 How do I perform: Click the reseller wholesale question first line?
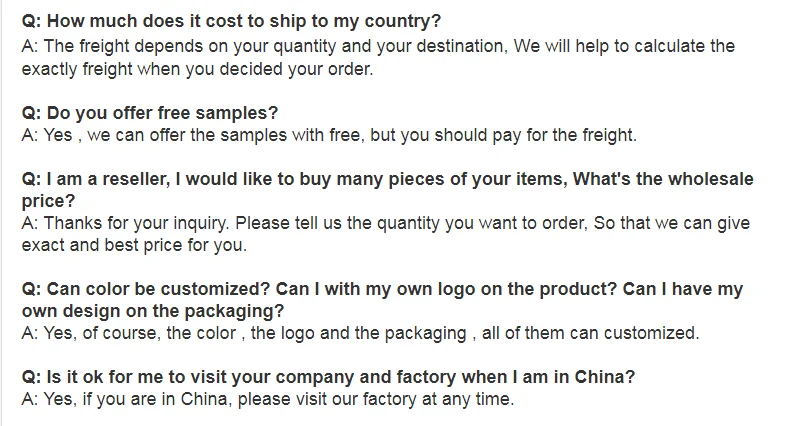pyautogui.click(x=387, y=179)
